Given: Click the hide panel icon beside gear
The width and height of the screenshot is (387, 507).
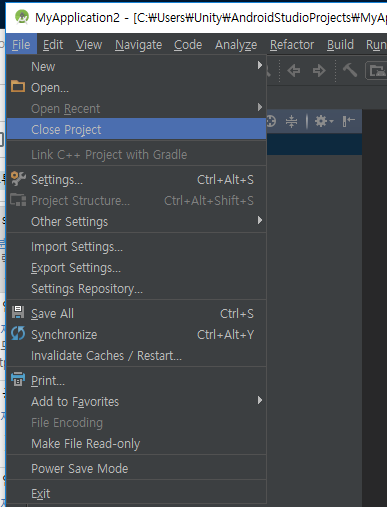Looking at the screenshot, I should [348, 121].
